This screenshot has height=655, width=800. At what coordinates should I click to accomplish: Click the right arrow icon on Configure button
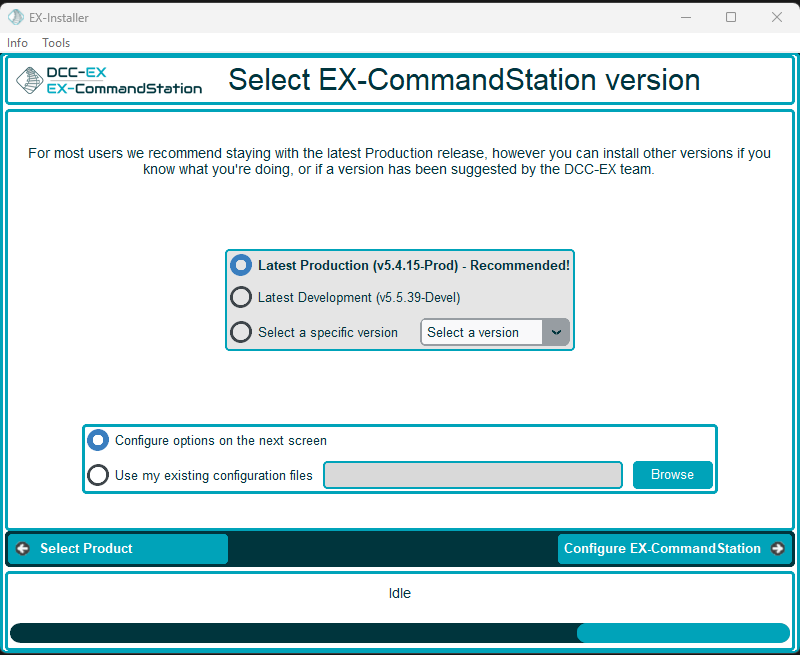point(778,548)
